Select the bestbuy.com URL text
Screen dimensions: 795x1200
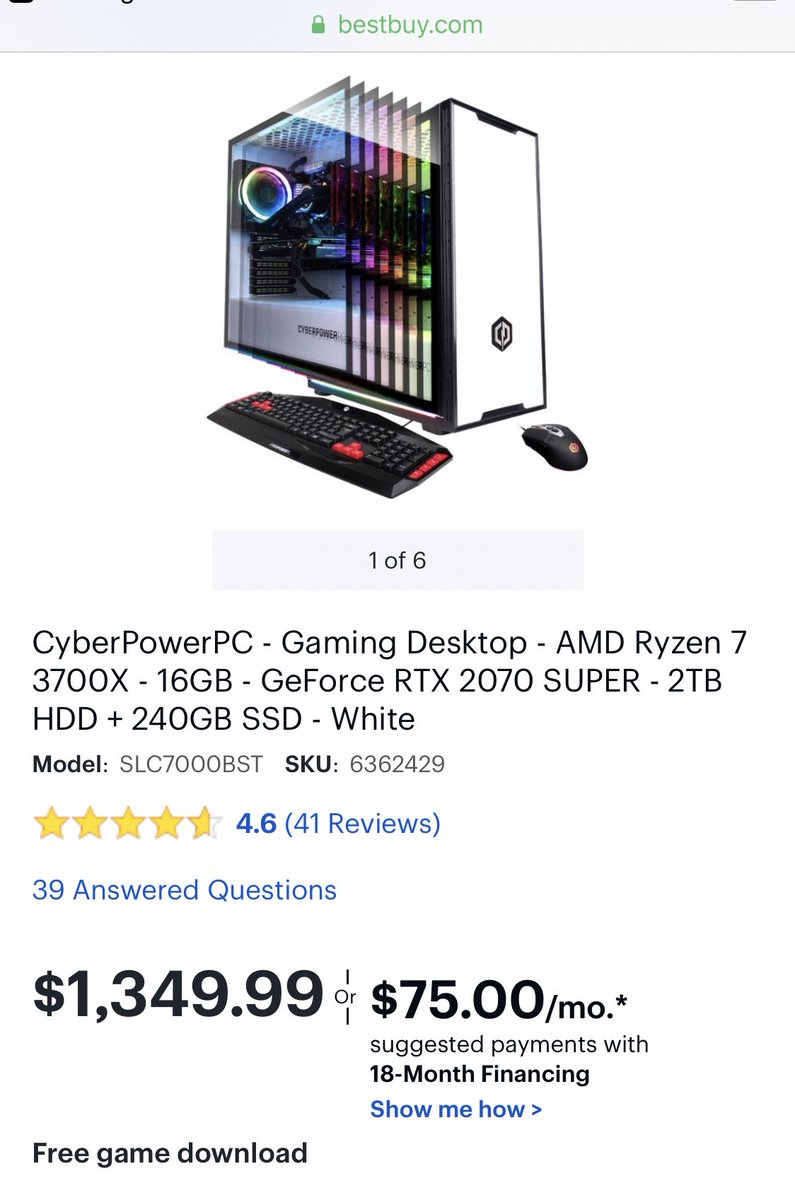coord(410,24)
